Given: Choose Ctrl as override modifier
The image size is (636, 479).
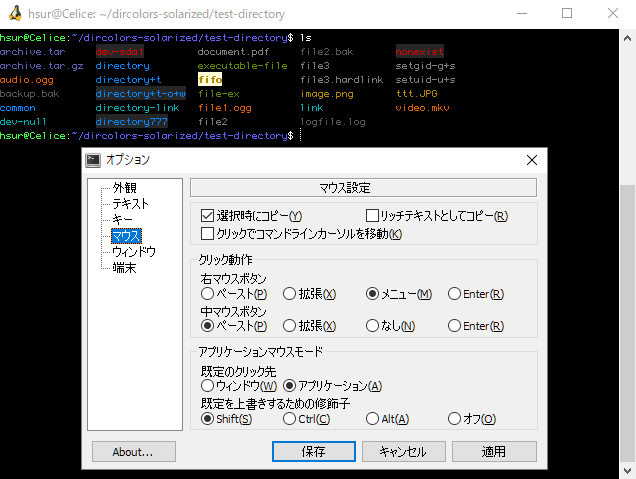Looking at the screenshot, I should [x=290, y=419].
